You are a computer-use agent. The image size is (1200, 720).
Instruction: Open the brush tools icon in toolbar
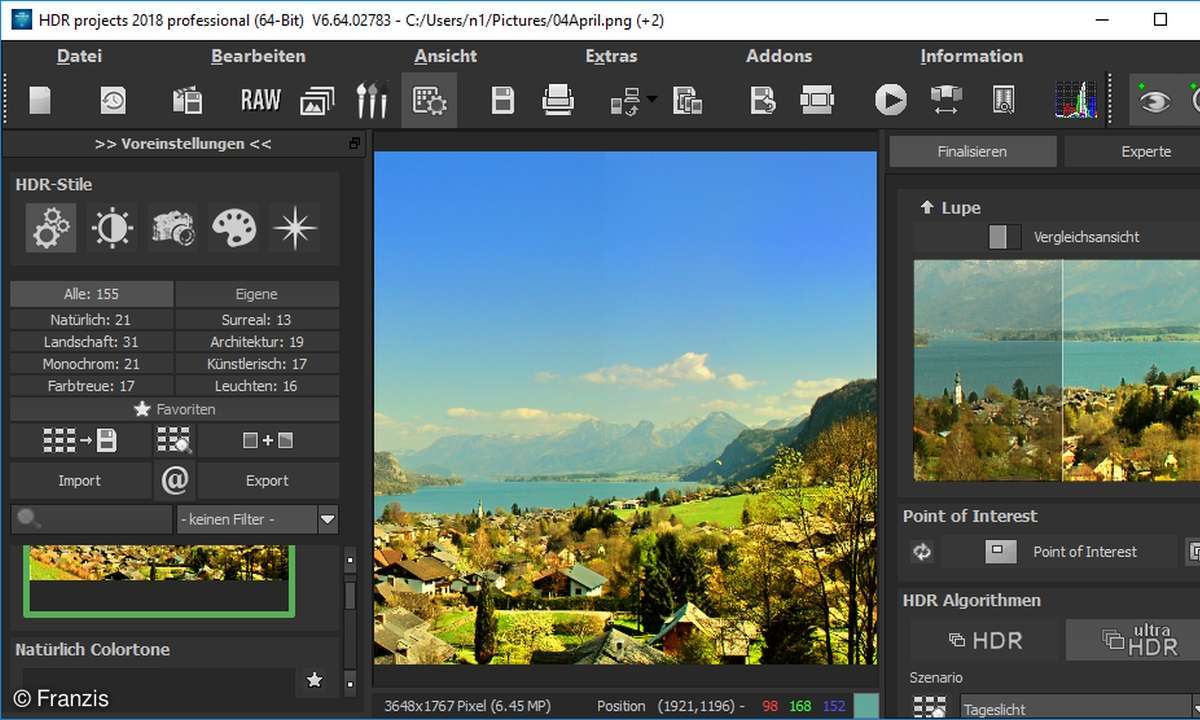tap(372, 100)
